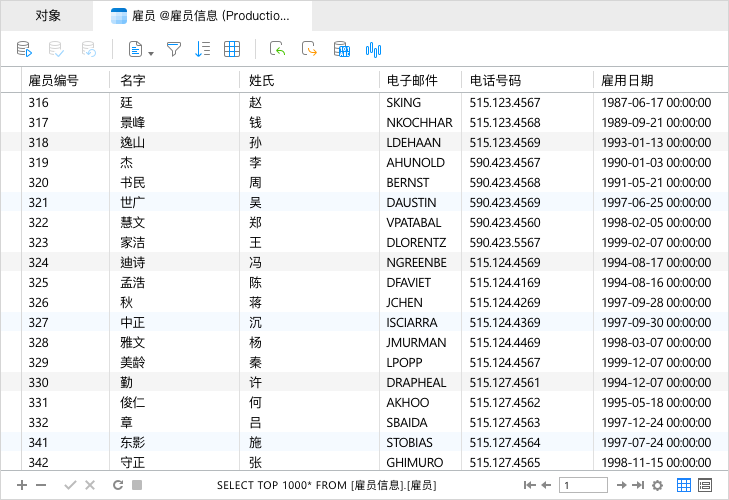Screen dimensions: 729x500
Task: Go to the first page arrow
Action: (530, 485)
